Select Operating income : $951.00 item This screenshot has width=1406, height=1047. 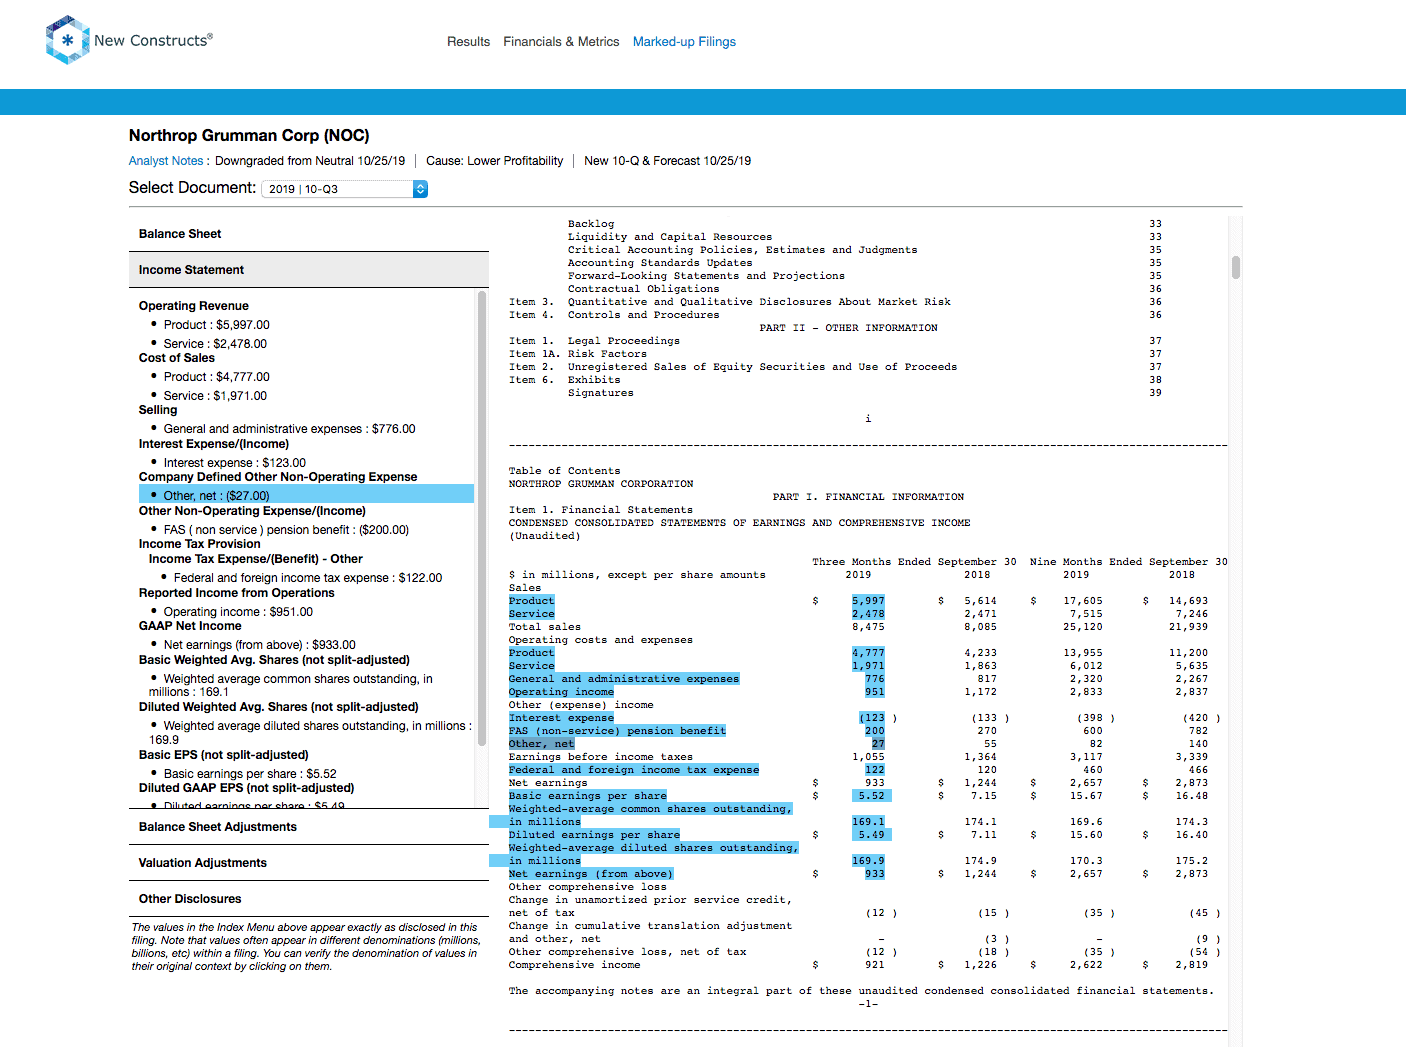[238, 612]
